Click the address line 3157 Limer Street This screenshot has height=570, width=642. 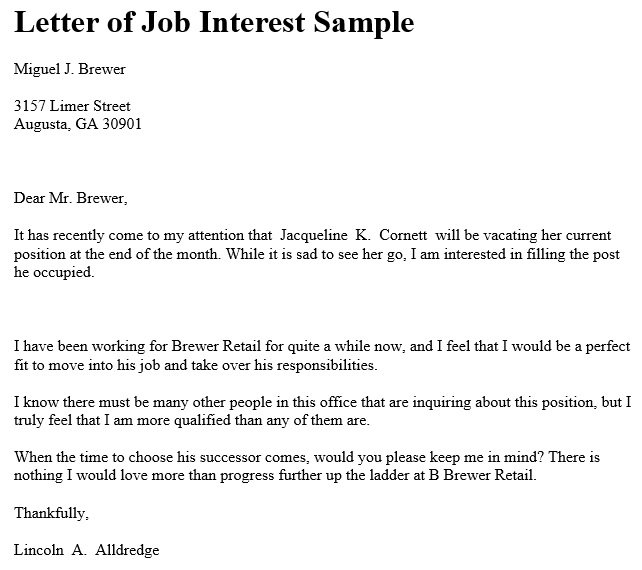(72, 106)
